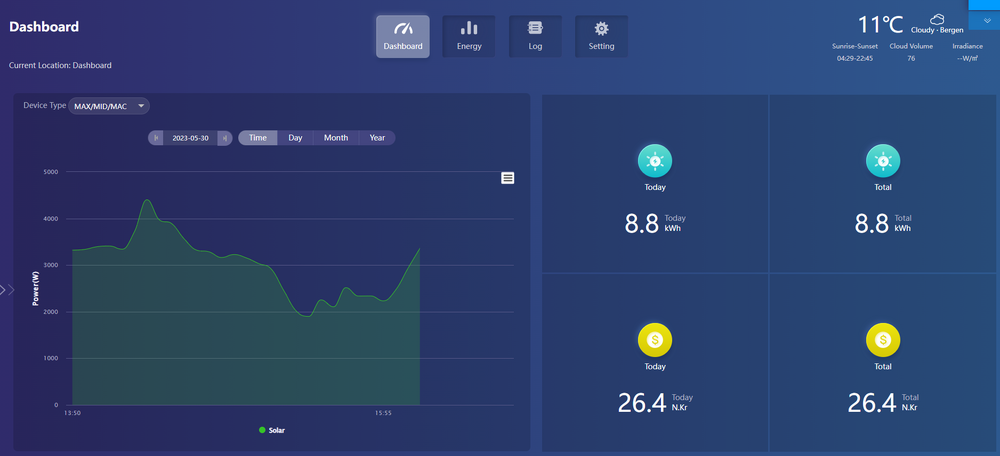Click the Total revenue coin icon
Viewport: 1000px width, 456px height.
pyautogui.click(x=883, y=341)
